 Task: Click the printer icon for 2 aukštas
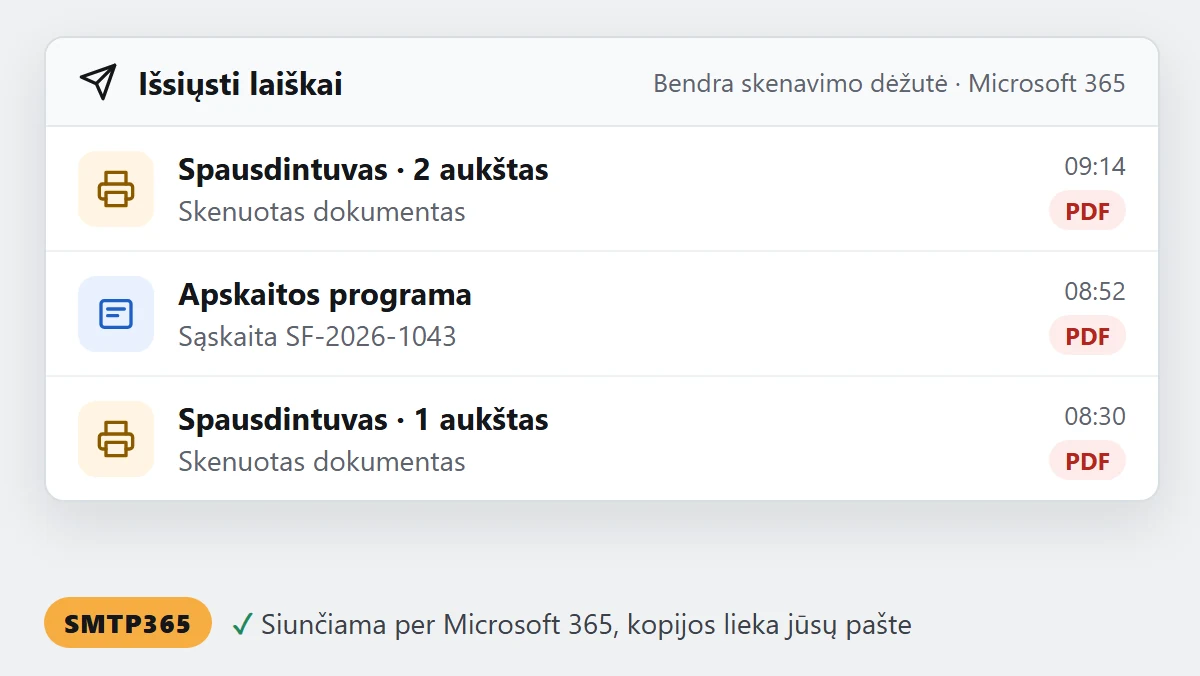[116, 189]
